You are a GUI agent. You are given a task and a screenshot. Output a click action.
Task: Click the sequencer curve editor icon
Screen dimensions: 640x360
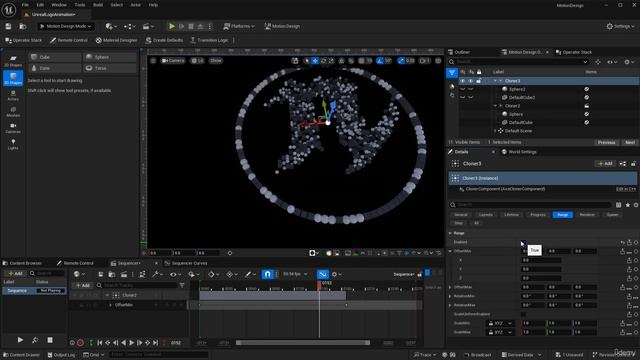[322, 274]
